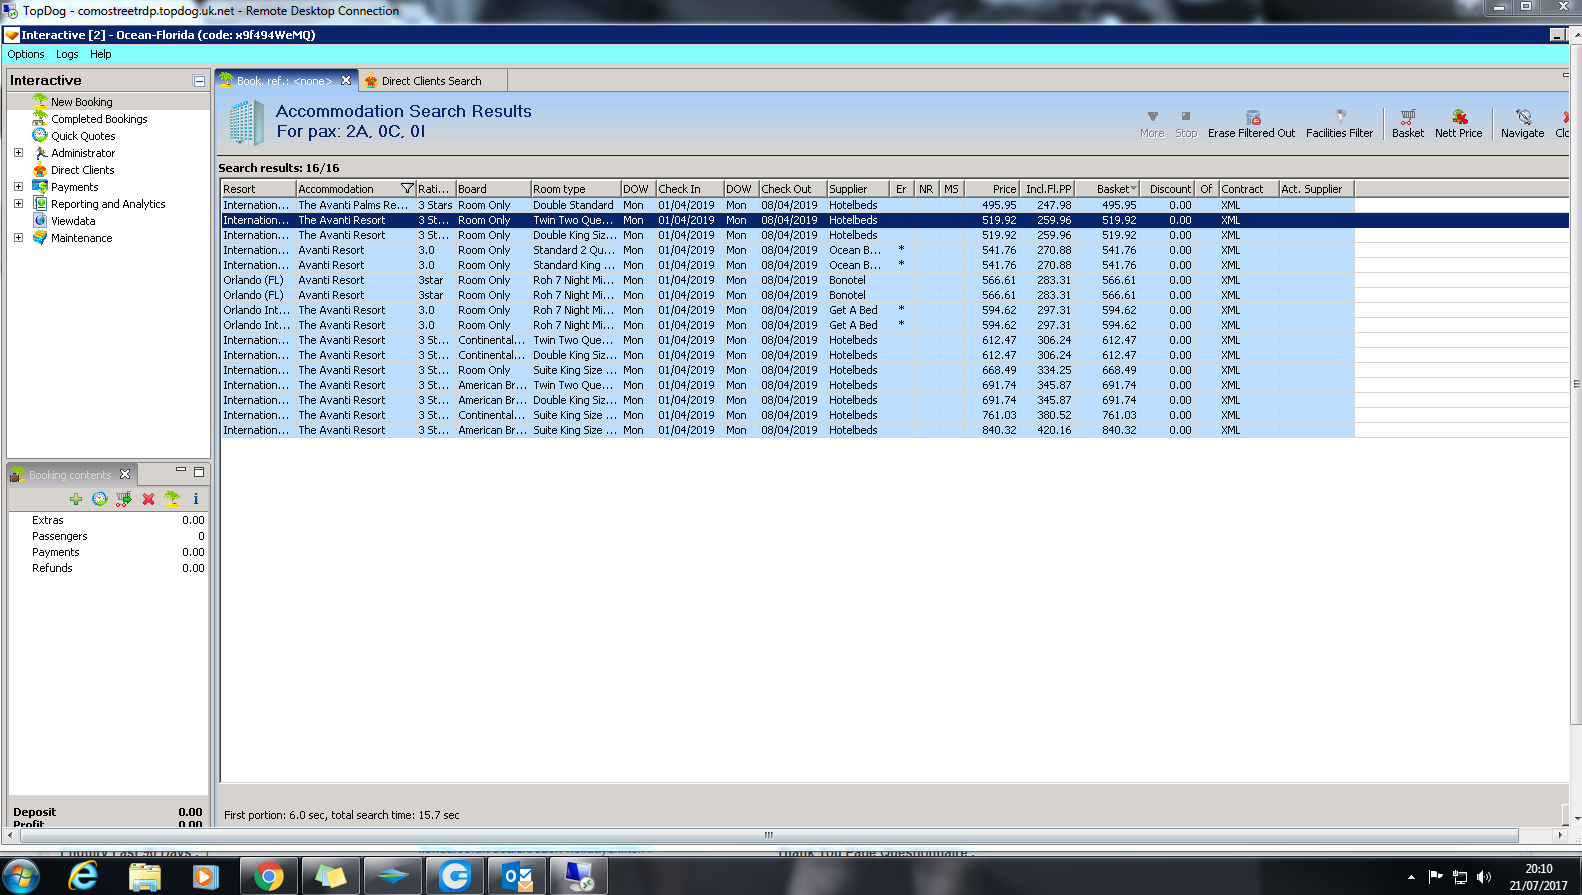
Task: Sort by the Resort column header
Action: pyautogui.click(x=258, y=189)
